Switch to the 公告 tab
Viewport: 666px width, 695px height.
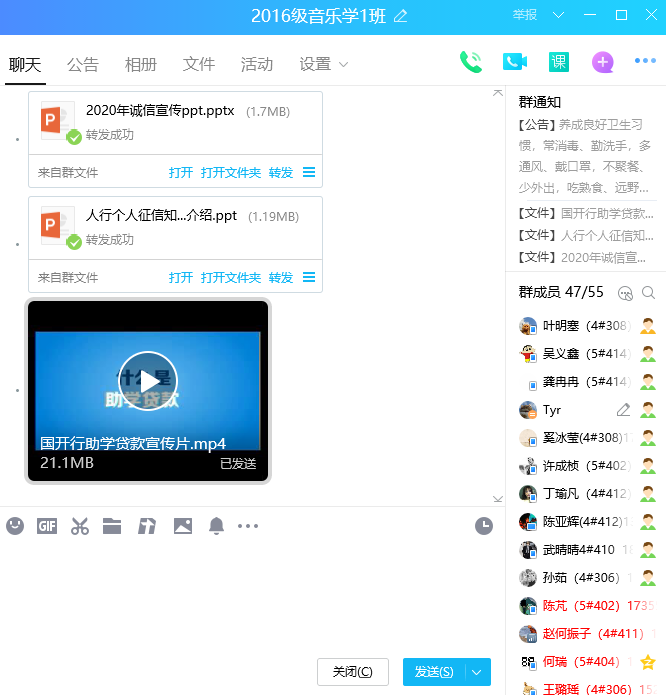[83, 65]
